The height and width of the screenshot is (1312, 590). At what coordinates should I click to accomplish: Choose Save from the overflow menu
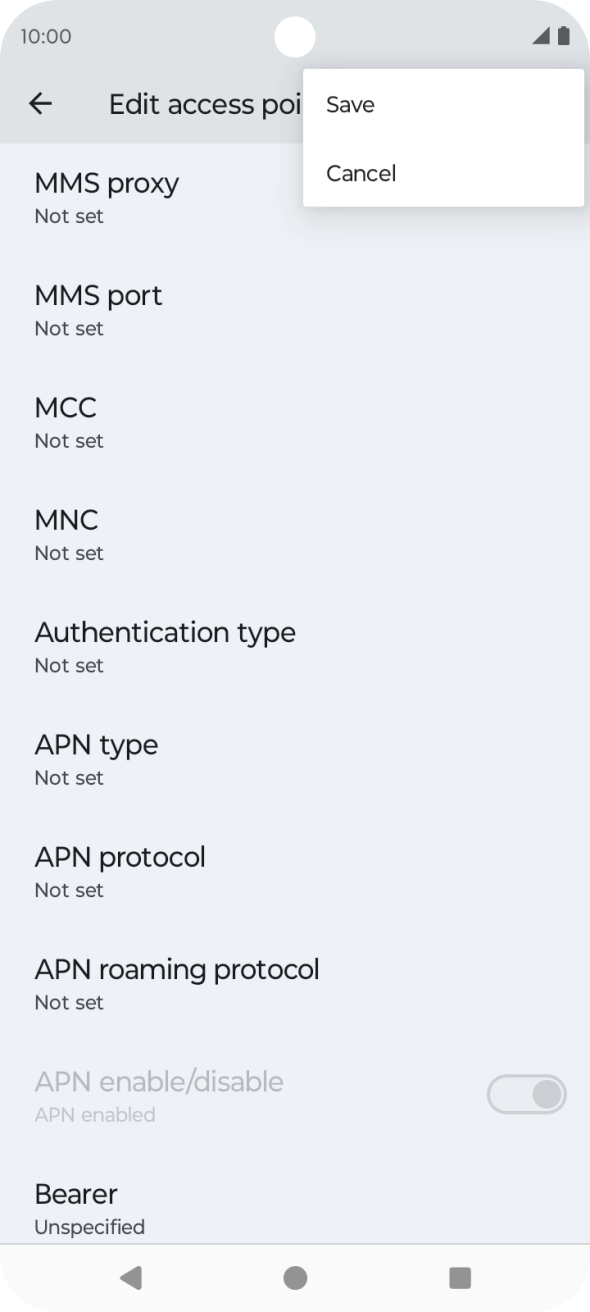(x=443, y=104)
